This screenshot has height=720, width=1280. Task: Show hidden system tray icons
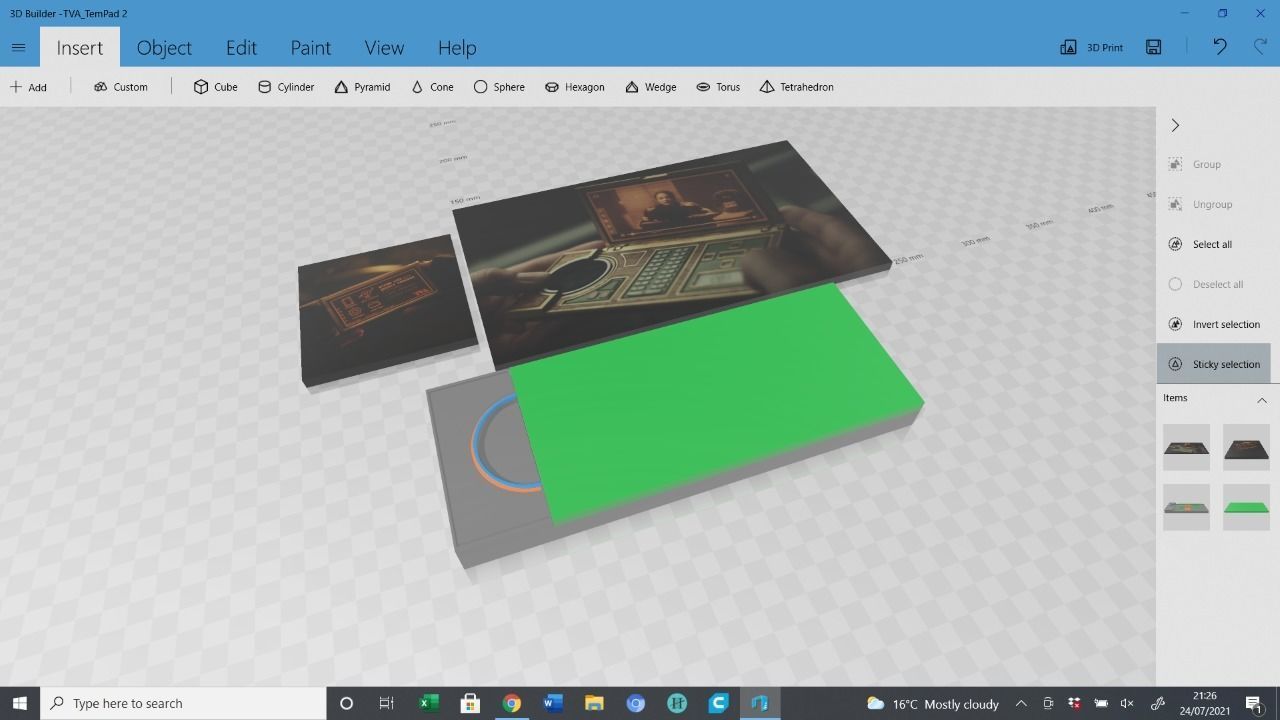[x=1021, y=703]
